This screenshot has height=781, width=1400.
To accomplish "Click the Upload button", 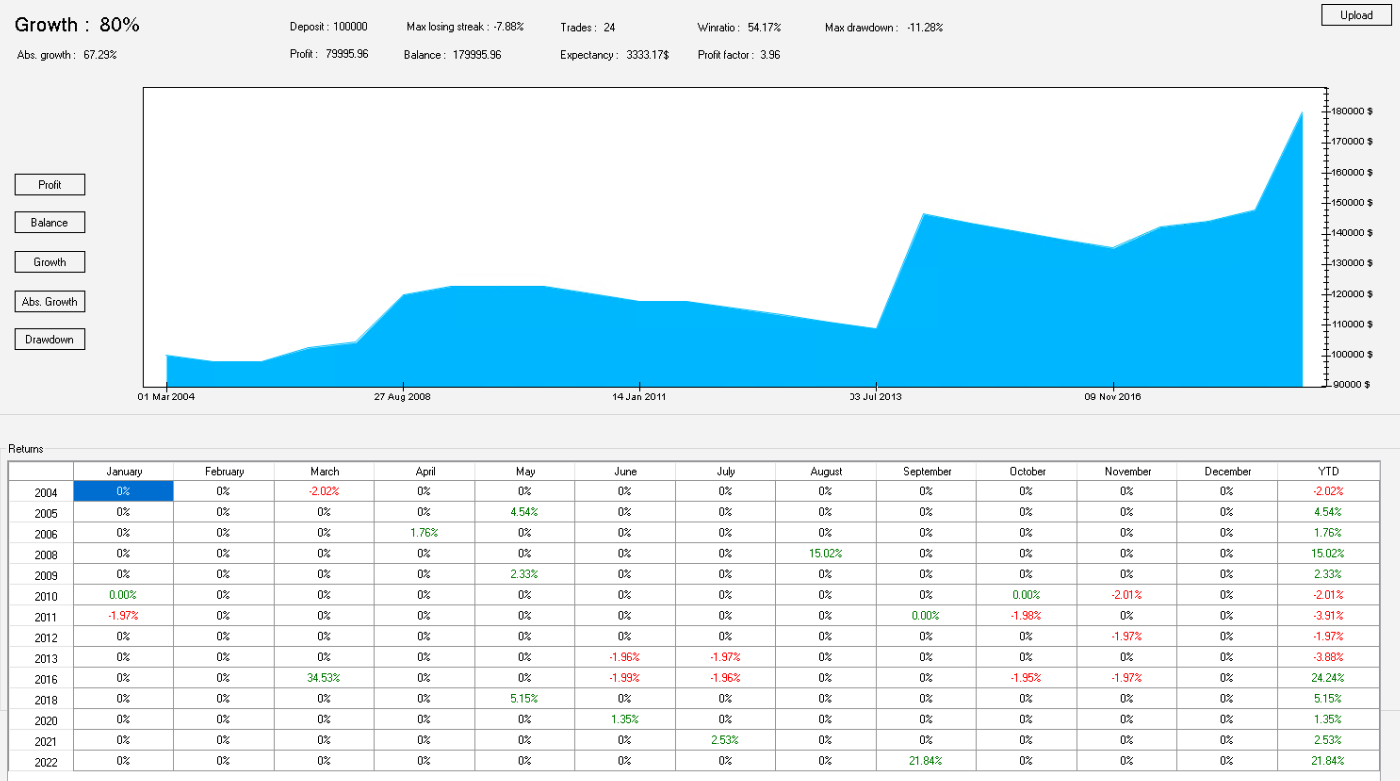I will click(1355, 15).
